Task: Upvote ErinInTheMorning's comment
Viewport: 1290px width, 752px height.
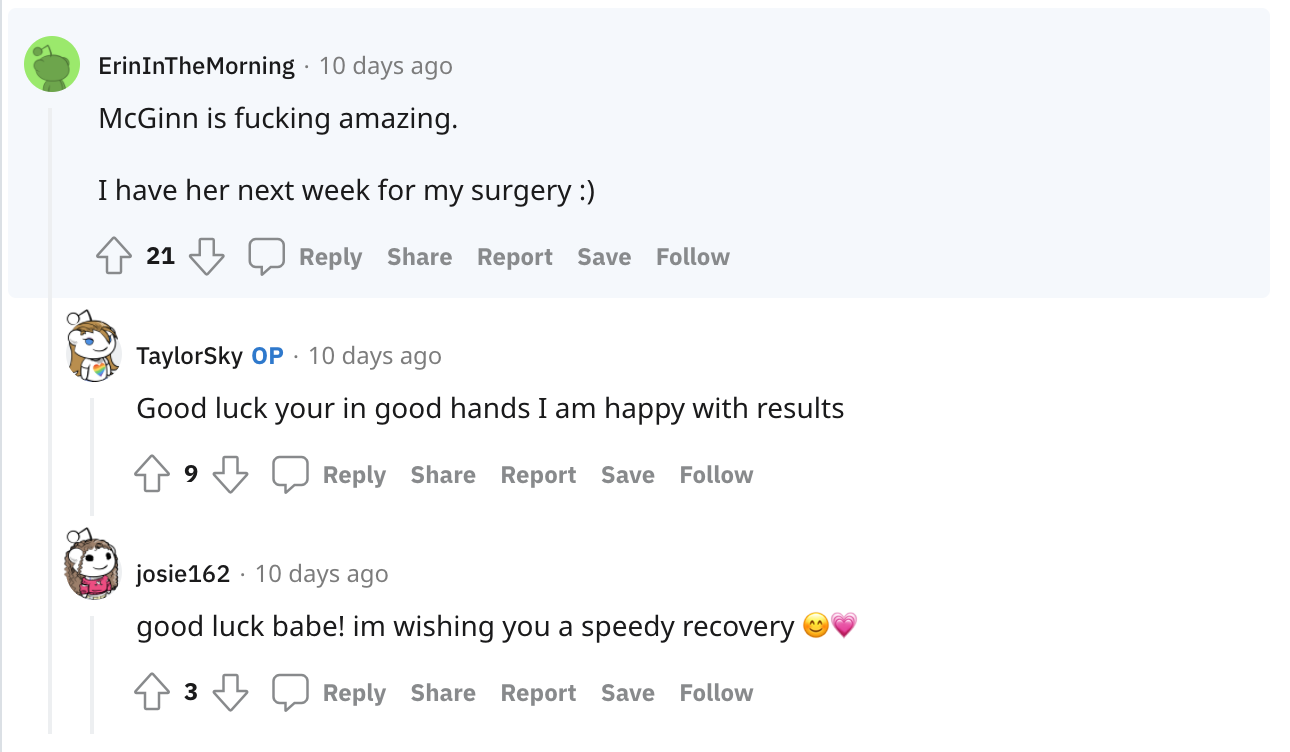Action: point(114,257)
